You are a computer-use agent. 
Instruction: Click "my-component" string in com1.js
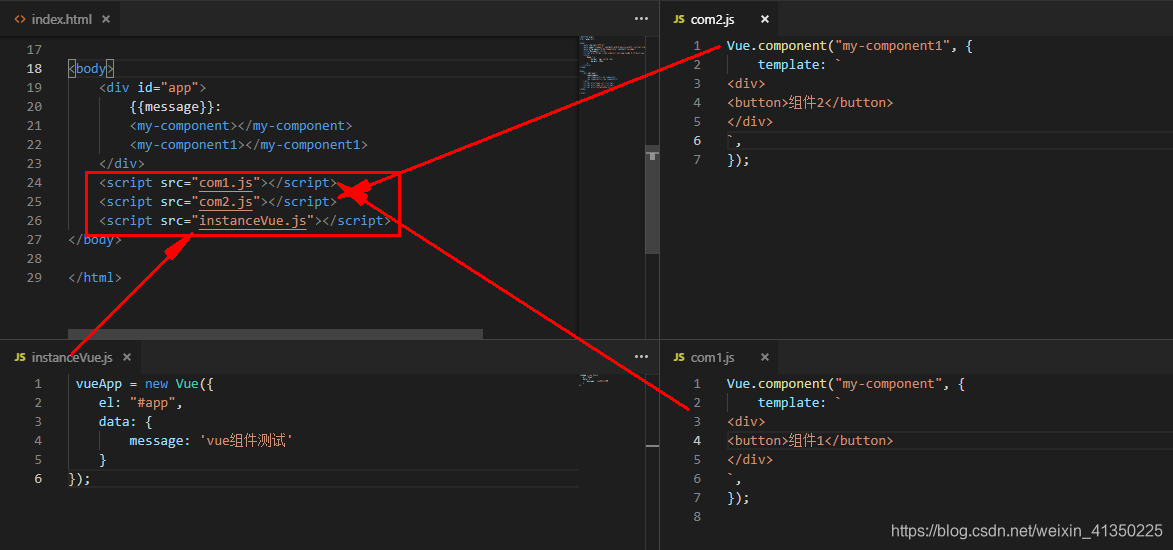[889, 383]
